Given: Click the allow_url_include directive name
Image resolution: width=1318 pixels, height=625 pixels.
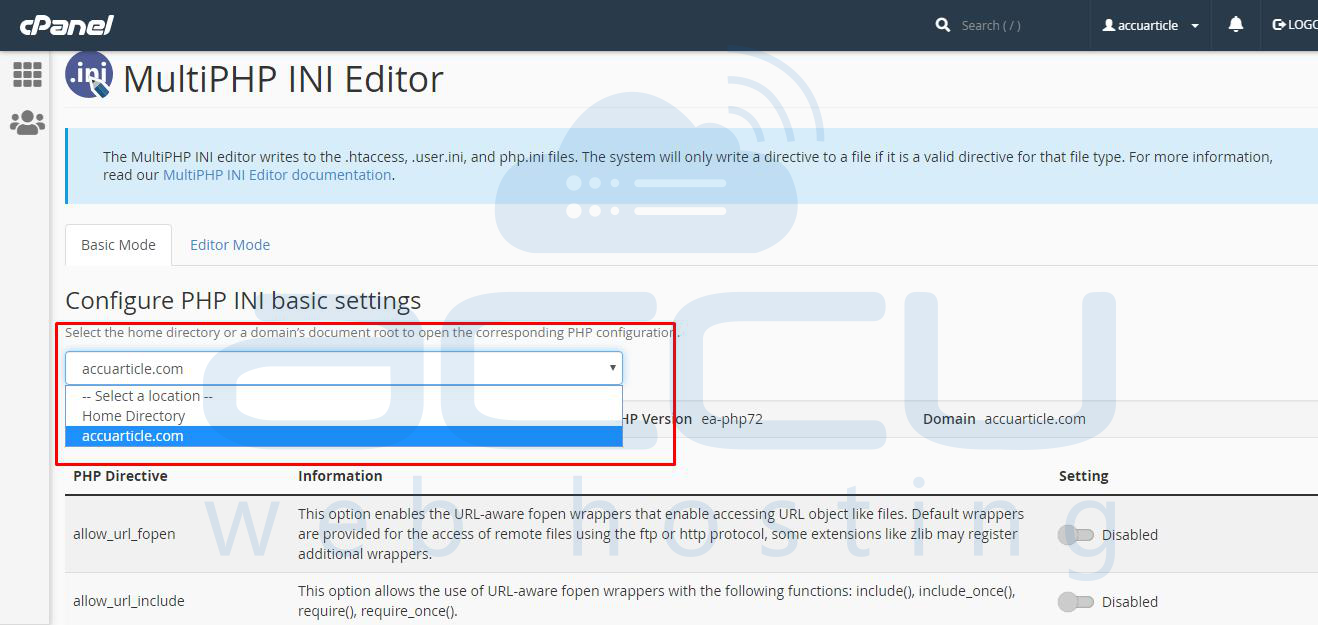Looking at the screenshot, I should [x=129, y=601].
